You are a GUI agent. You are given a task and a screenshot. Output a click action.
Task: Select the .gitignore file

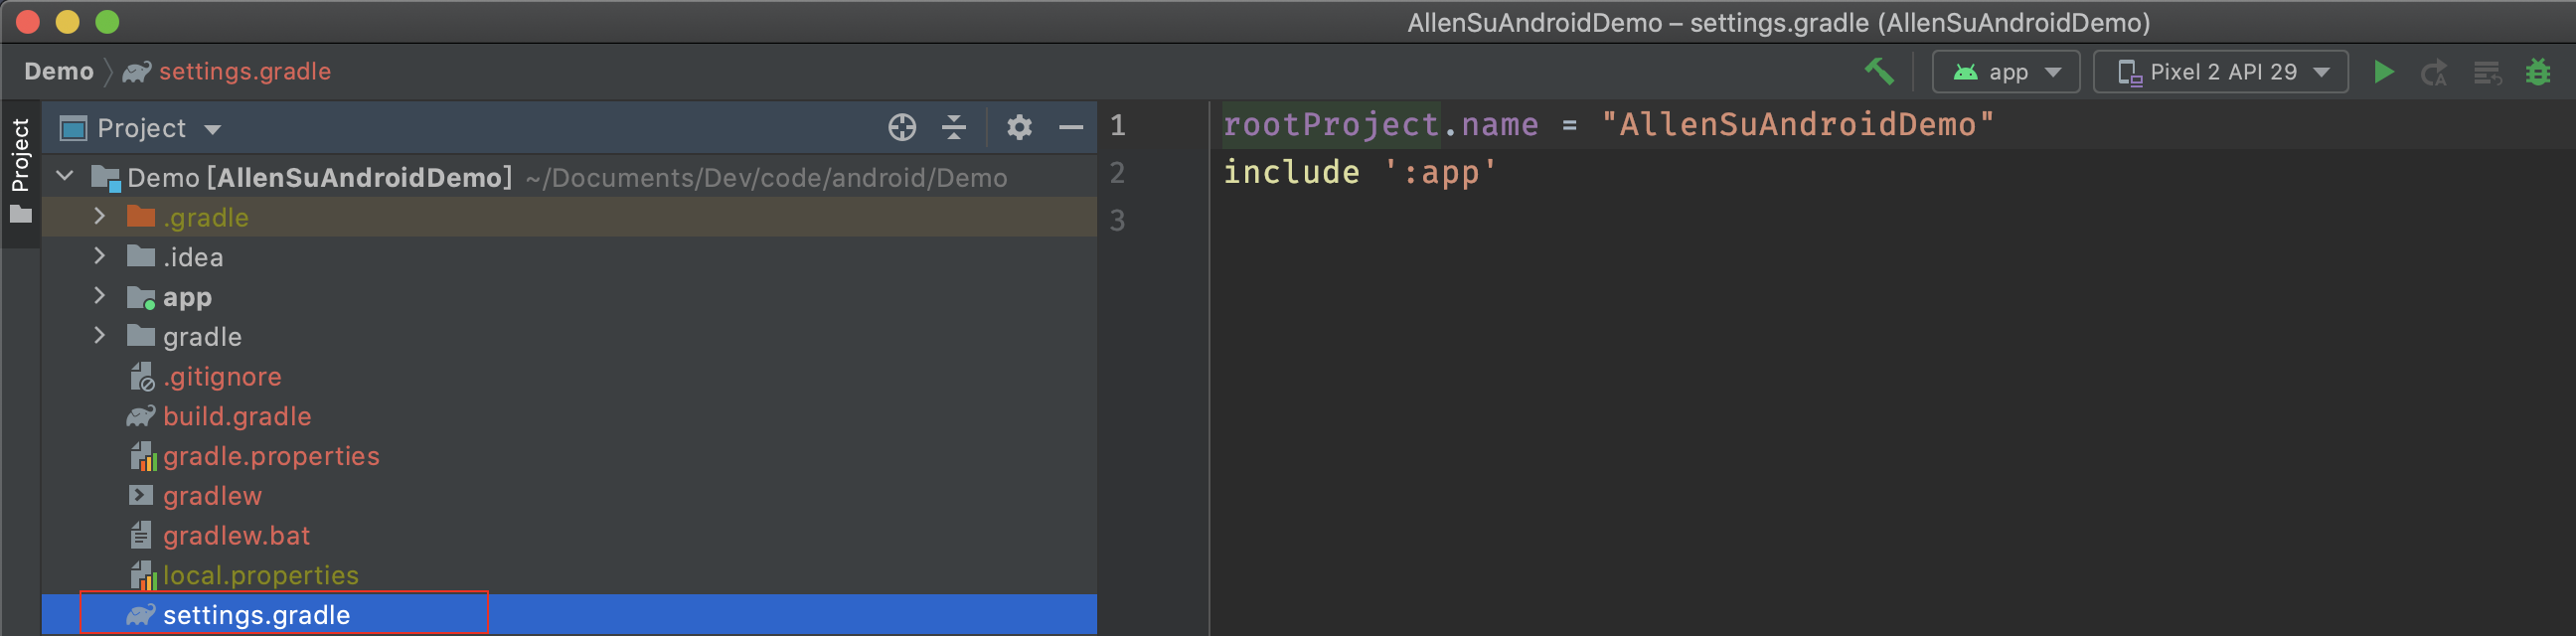(569, 377)
